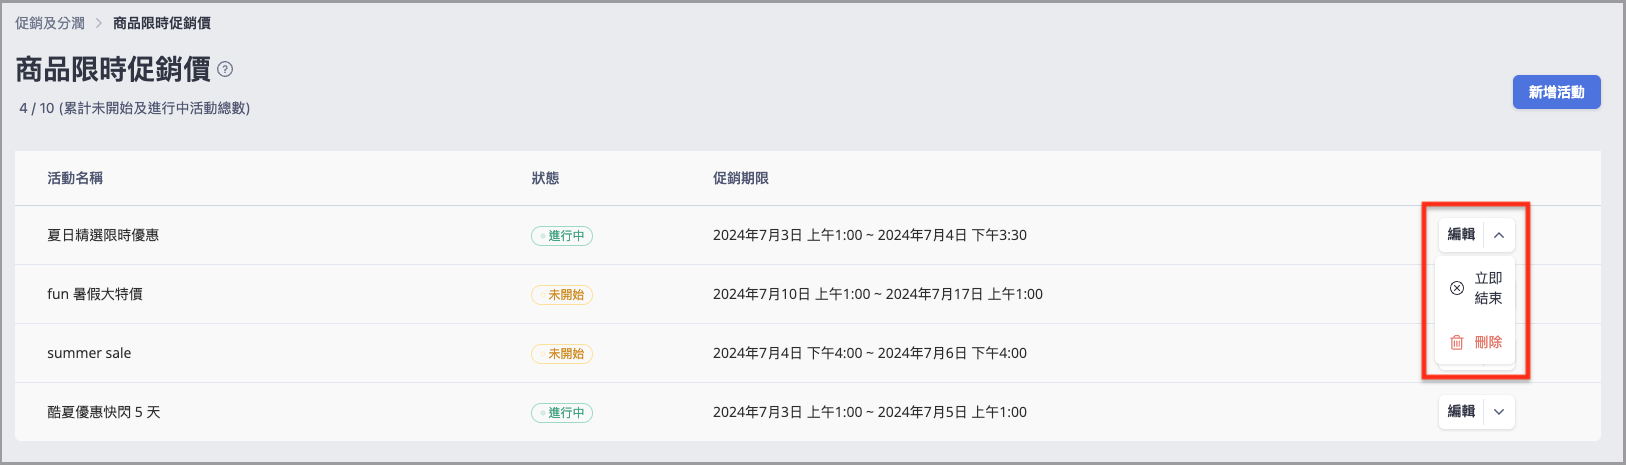Collapse the arrow next to 夏日精選限時優惠 編輯

click(x=1499, y=235)
